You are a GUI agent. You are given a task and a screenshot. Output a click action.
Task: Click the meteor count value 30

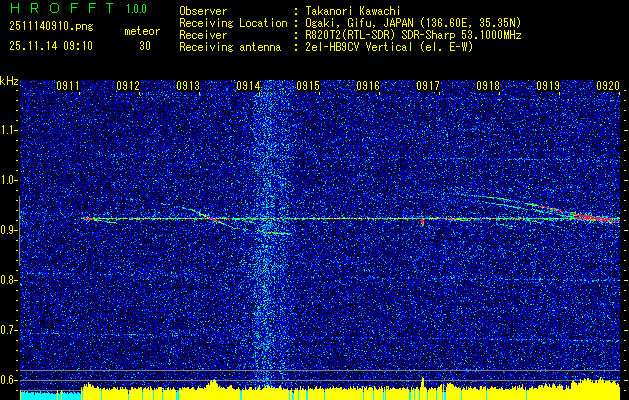click(x=145, y=46)
